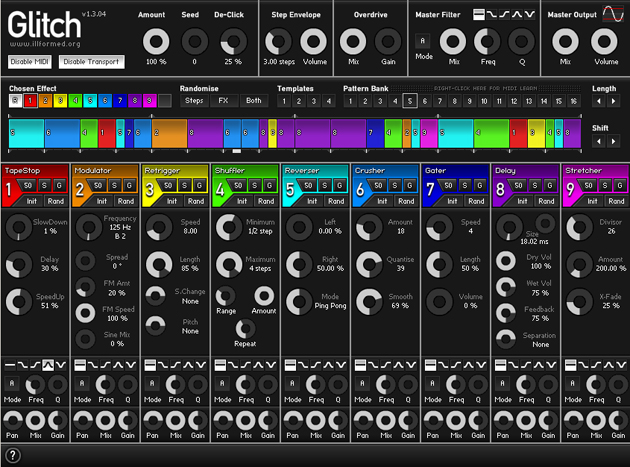Screen dimensions: 630x467
Task: Select the Master Filter band-pass shape icon
Action: pyautogui.click(x=517, y=14)
